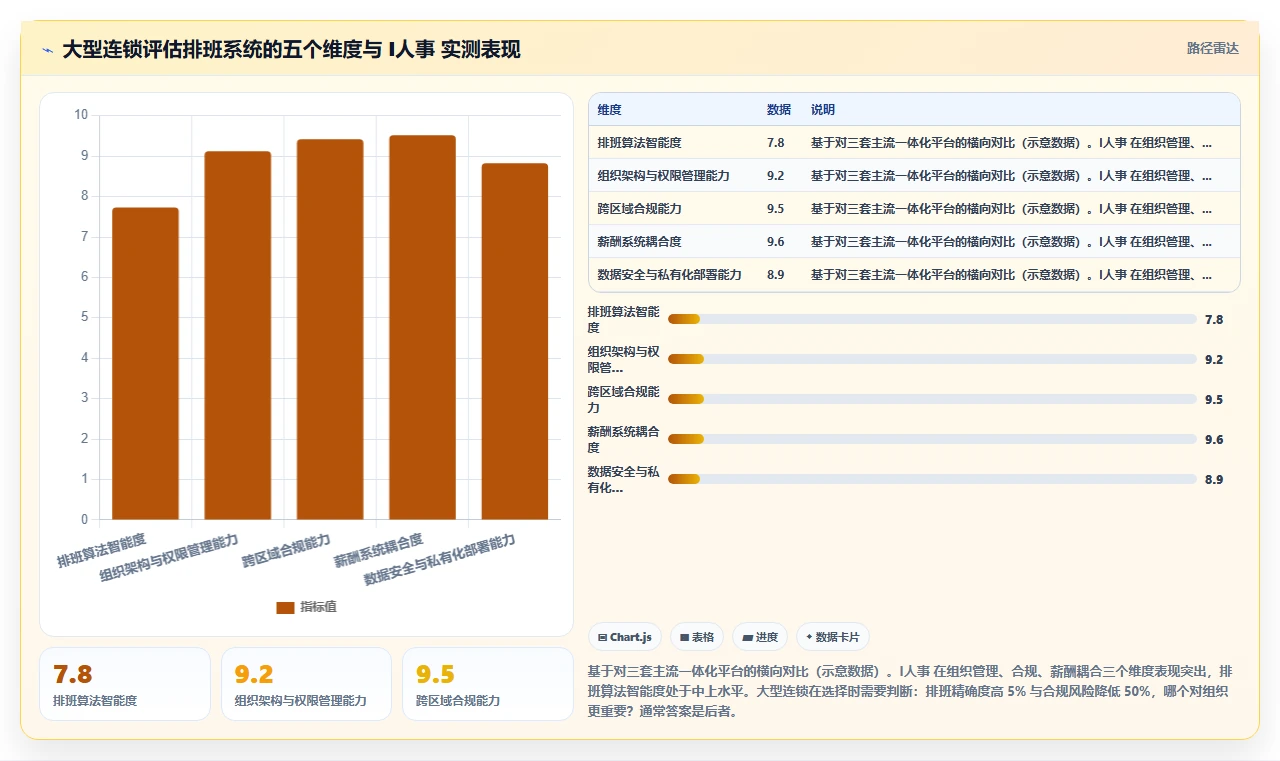Click the 数据安全与私有化部署能力 chart bar
This screenshot has width=1280, height=761.
click(x=515, y=341)
